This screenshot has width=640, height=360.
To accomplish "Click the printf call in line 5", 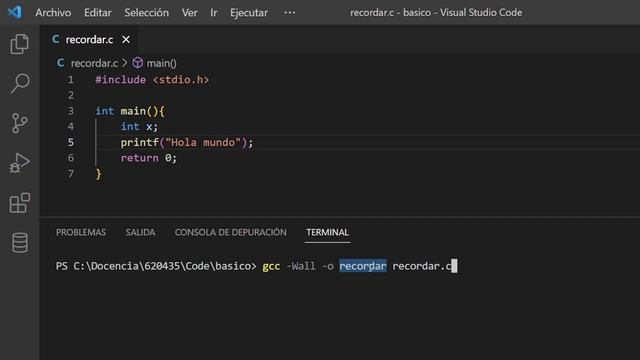I will point(139,142).
